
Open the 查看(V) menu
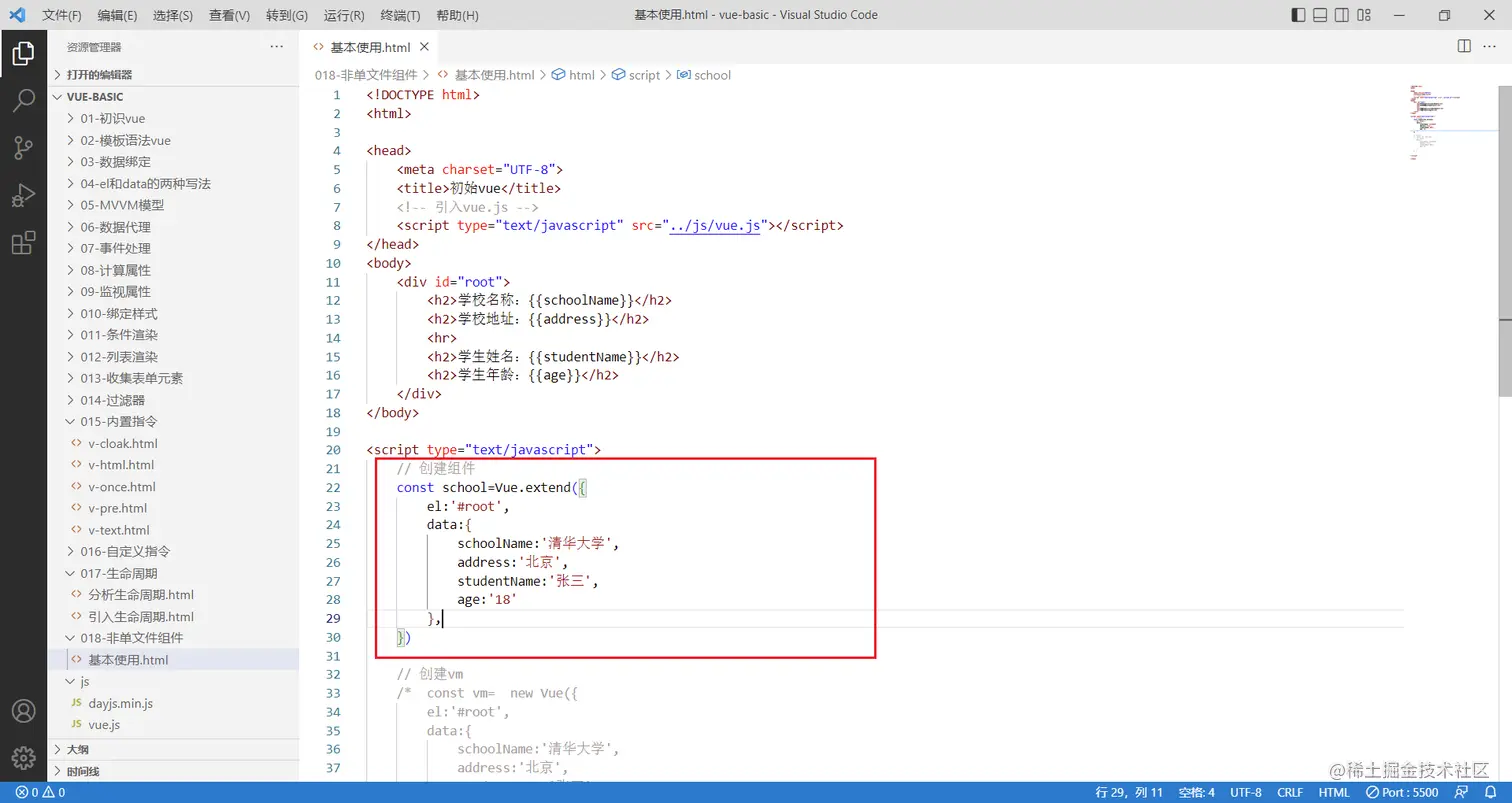pyautogui.click(x=230, y=15)
